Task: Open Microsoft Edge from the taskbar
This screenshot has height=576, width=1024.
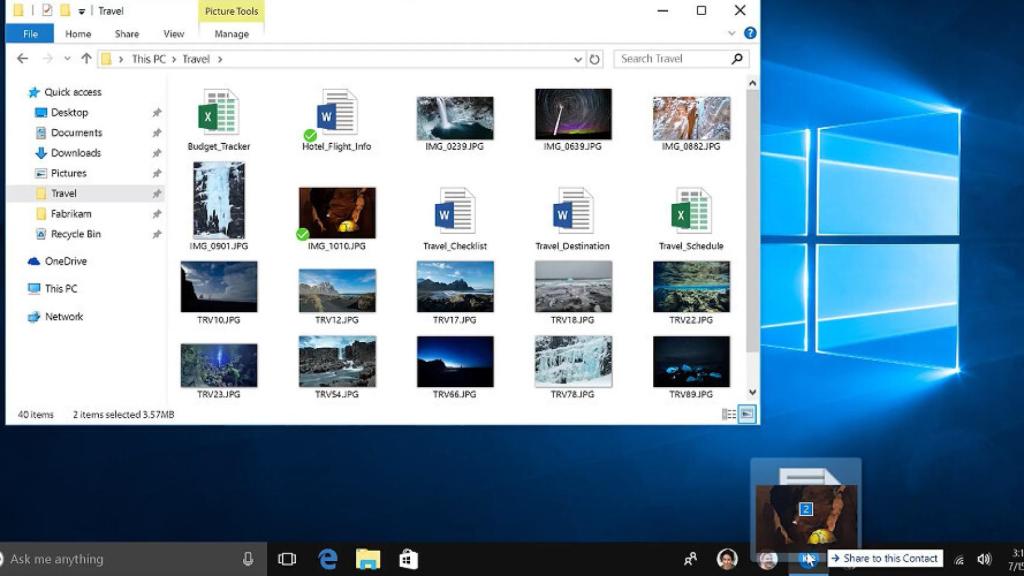Action: [x=327, y=559]
